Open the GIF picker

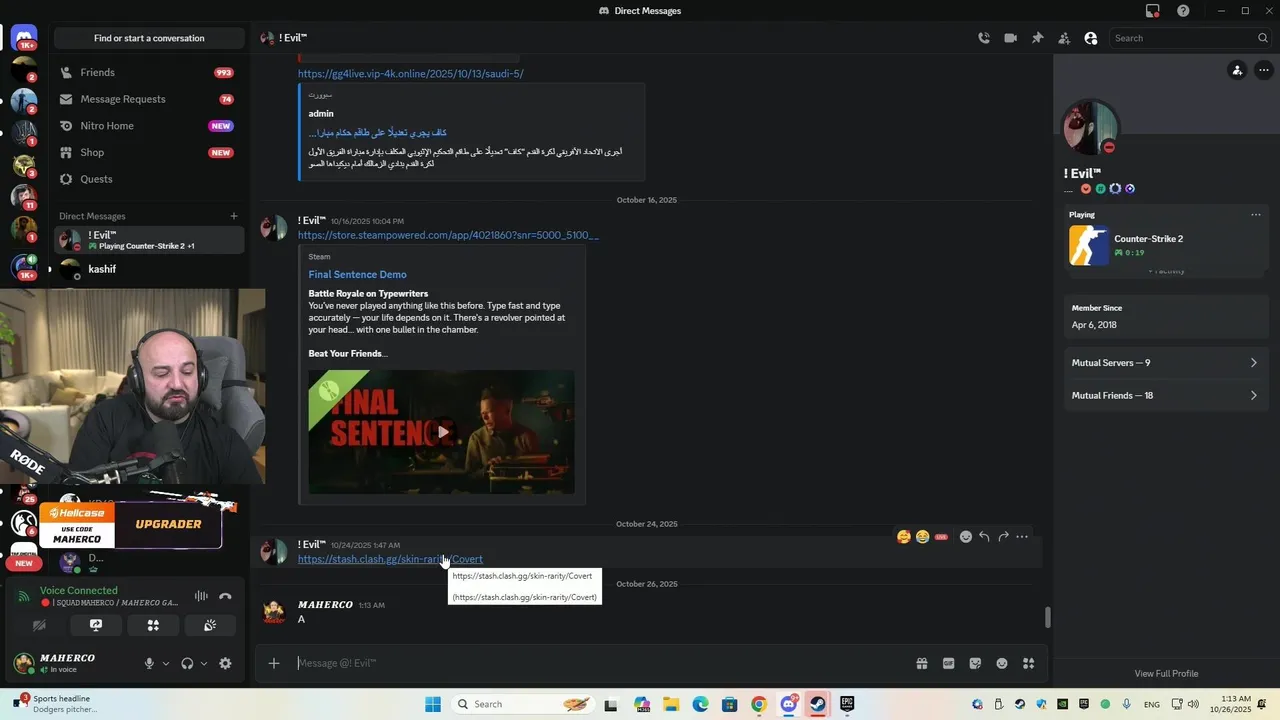point(948,663)
